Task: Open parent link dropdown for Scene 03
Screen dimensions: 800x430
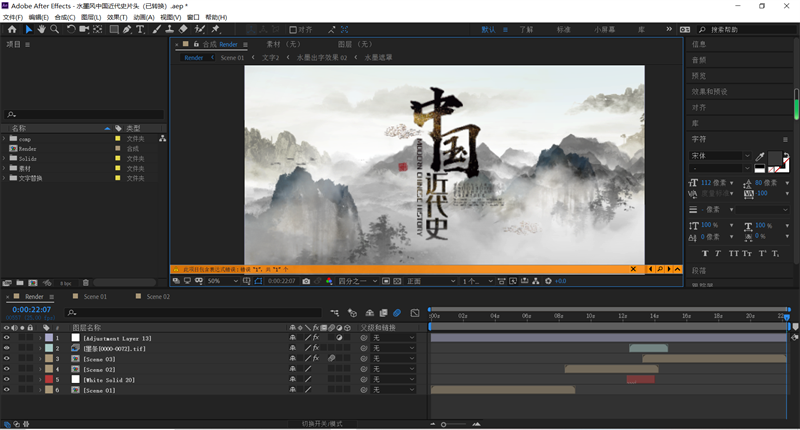Action: click(393, 359)
